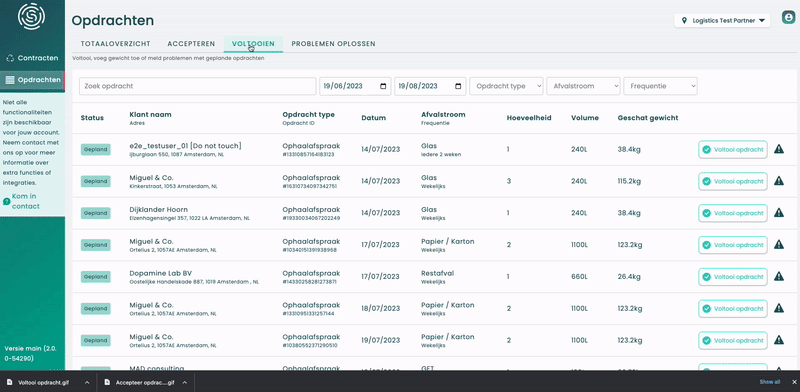Report a problem for e2e_testuser_01 order
This screenshot has width=800, height=392.
779,149
